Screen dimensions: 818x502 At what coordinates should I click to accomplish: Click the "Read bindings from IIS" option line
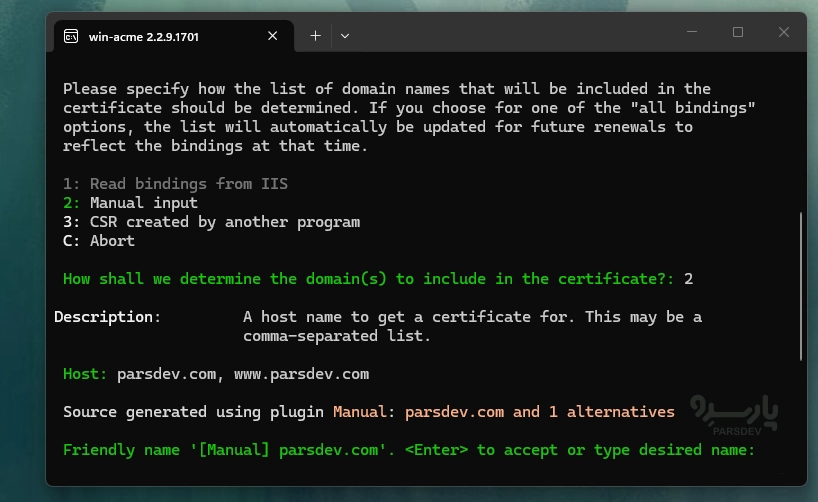pos(175,184)
